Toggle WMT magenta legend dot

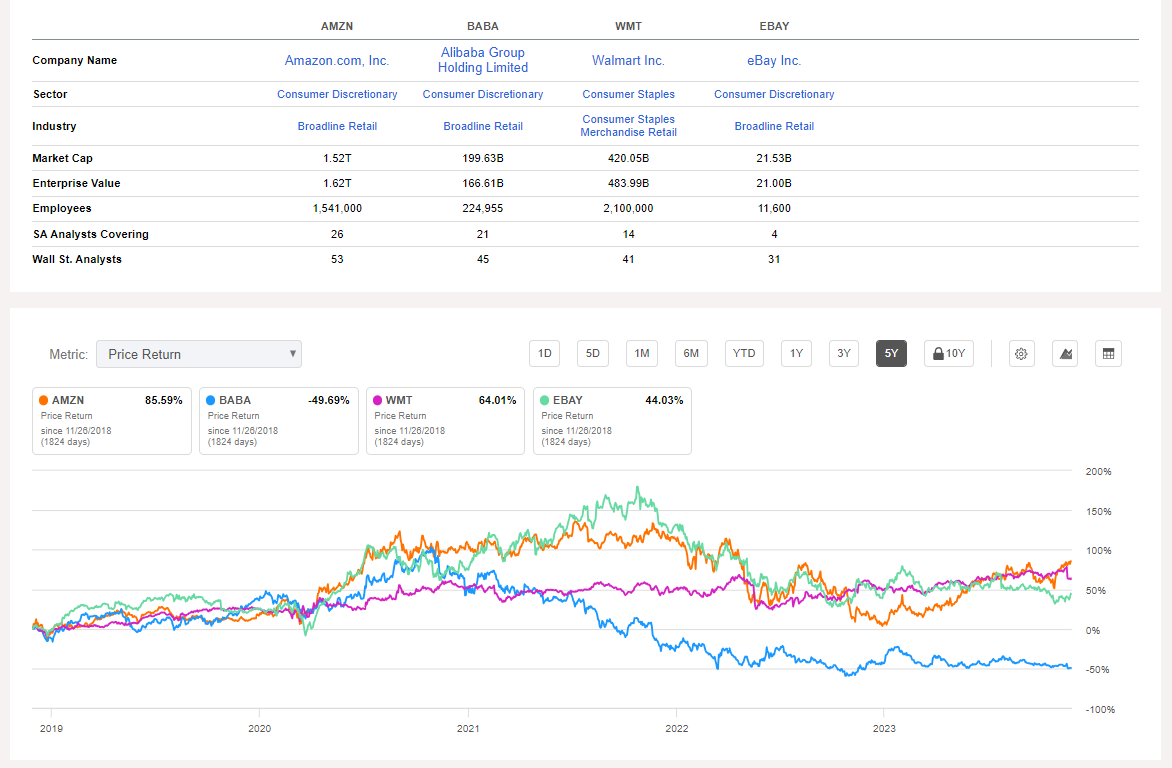click(377, 401)
